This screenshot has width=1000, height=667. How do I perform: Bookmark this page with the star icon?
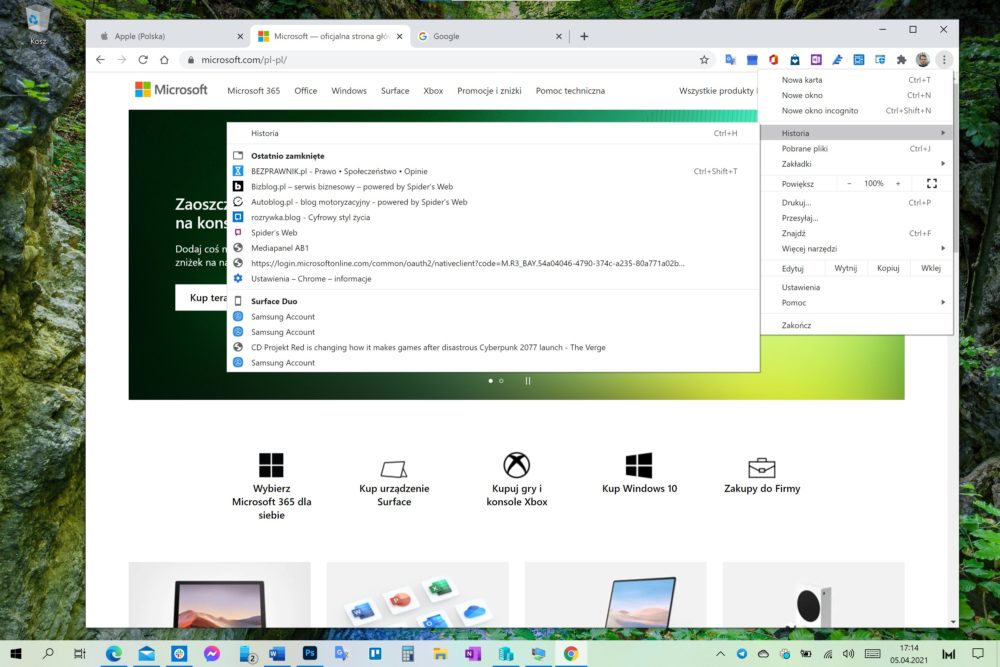click(x=704, y=59)
